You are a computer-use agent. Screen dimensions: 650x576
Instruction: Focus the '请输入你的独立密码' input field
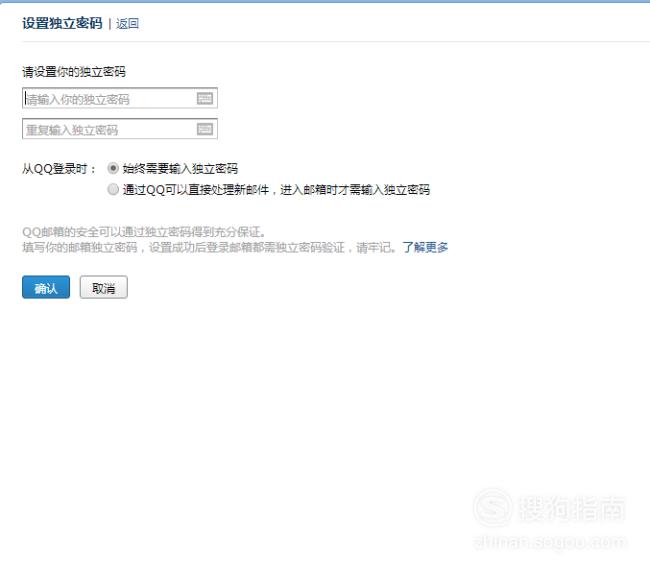tap(120, 98)
